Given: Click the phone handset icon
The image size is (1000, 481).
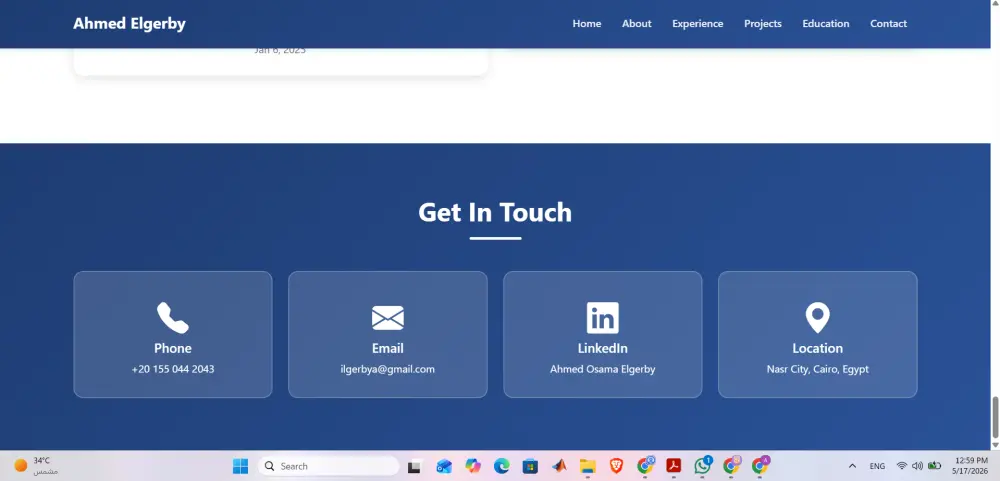Looking at the screenshot, I should click(x=173, y=318).
